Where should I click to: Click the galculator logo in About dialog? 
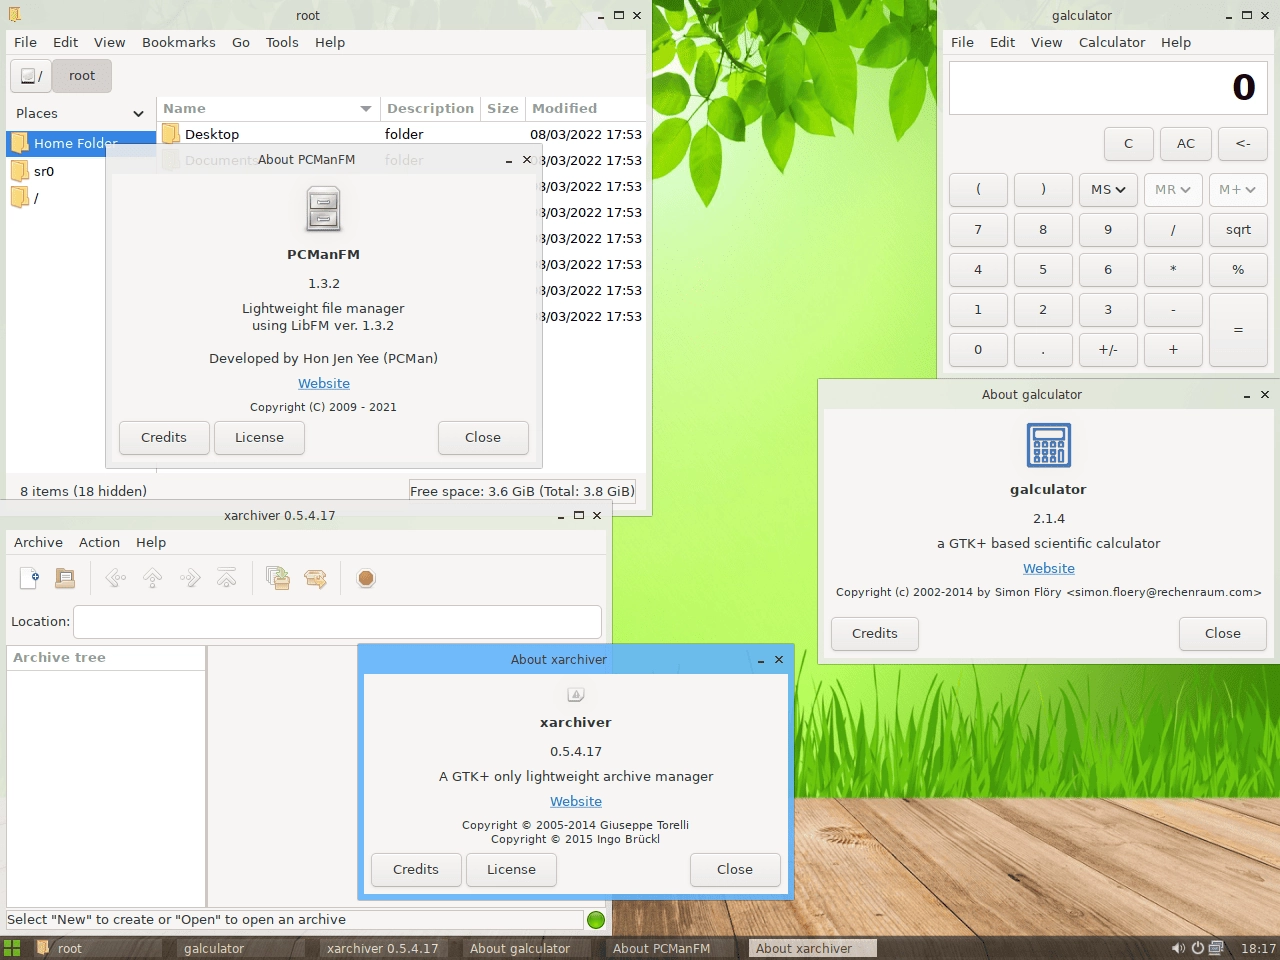click(x=1049, y=445)
